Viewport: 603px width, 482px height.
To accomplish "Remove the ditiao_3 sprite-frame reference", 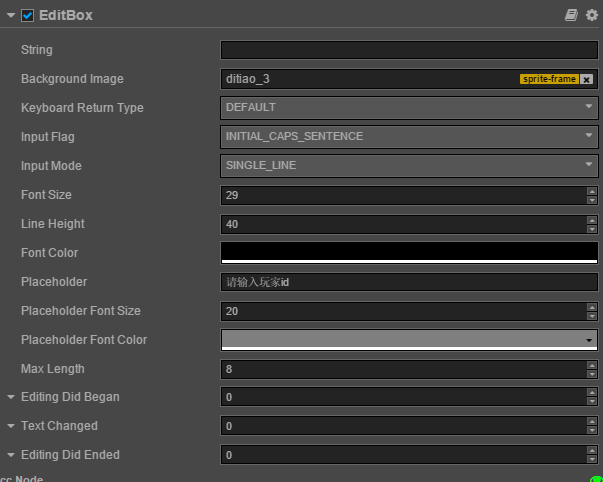I will [587, 79].
